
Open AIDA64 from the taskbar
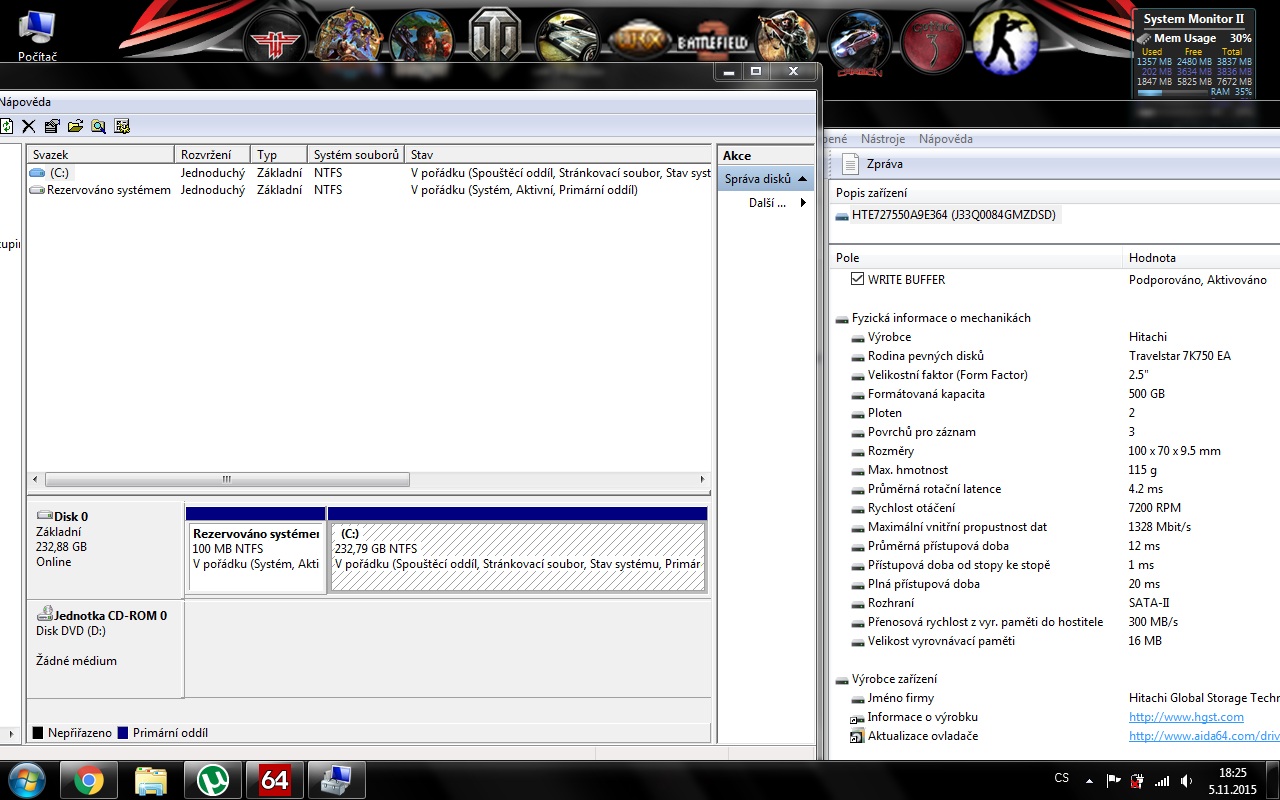coord(275,779)
